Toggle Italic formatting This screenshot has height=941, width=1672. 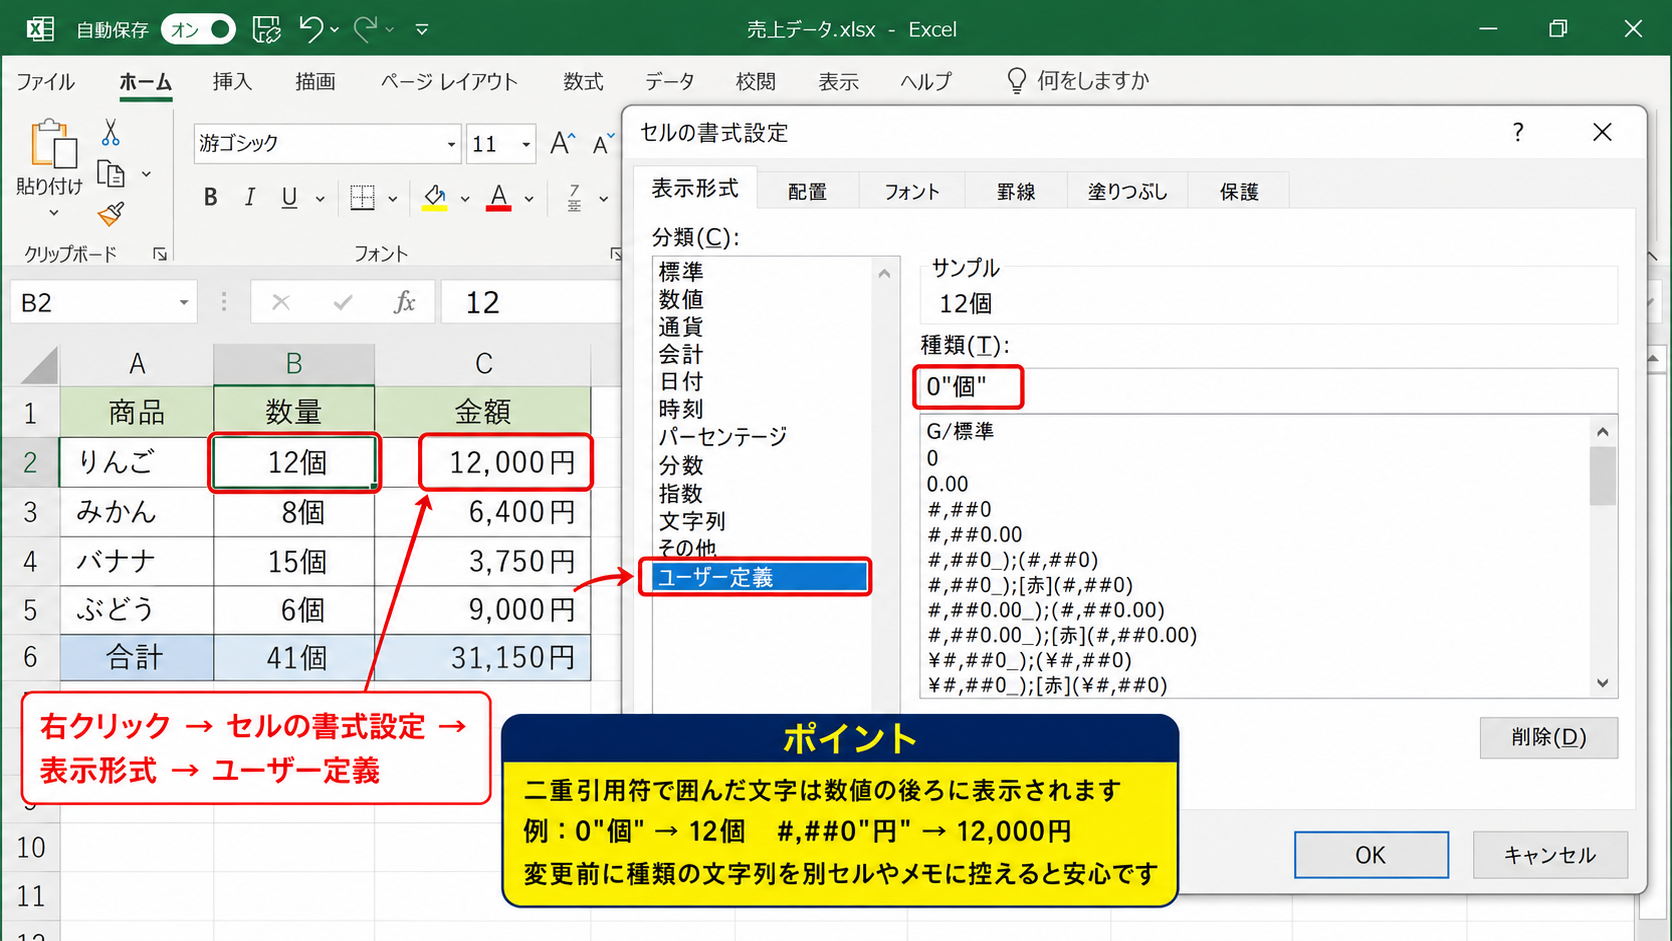250,198
